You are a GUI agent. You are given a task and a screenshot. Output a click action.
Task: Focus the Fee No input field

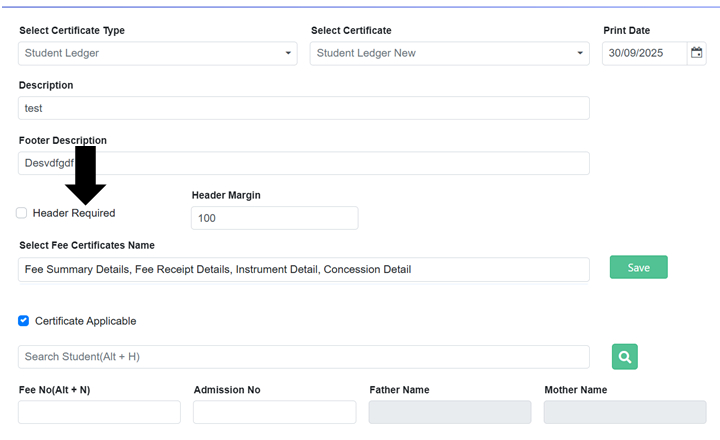point(99,412)
